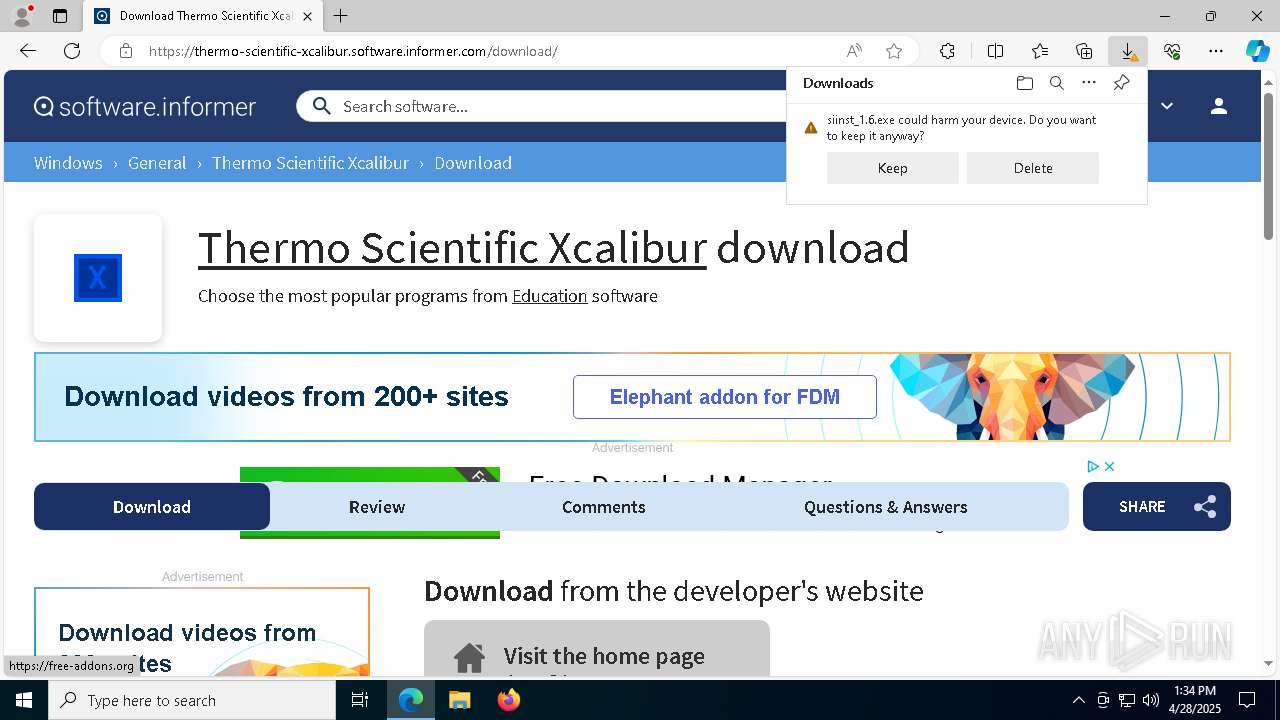The width and height of the screenshot is (1280, 720).
Task: Go to software.informer home logo
Action: [145, 106]
